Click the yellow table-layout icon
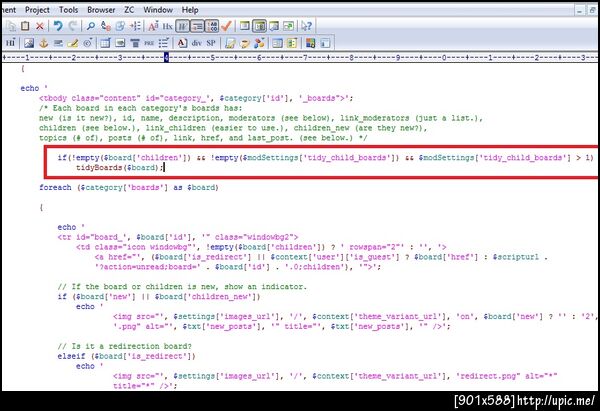Image resolution: width=600 pixels, height=411 pixels. click(x=292, y=43)
